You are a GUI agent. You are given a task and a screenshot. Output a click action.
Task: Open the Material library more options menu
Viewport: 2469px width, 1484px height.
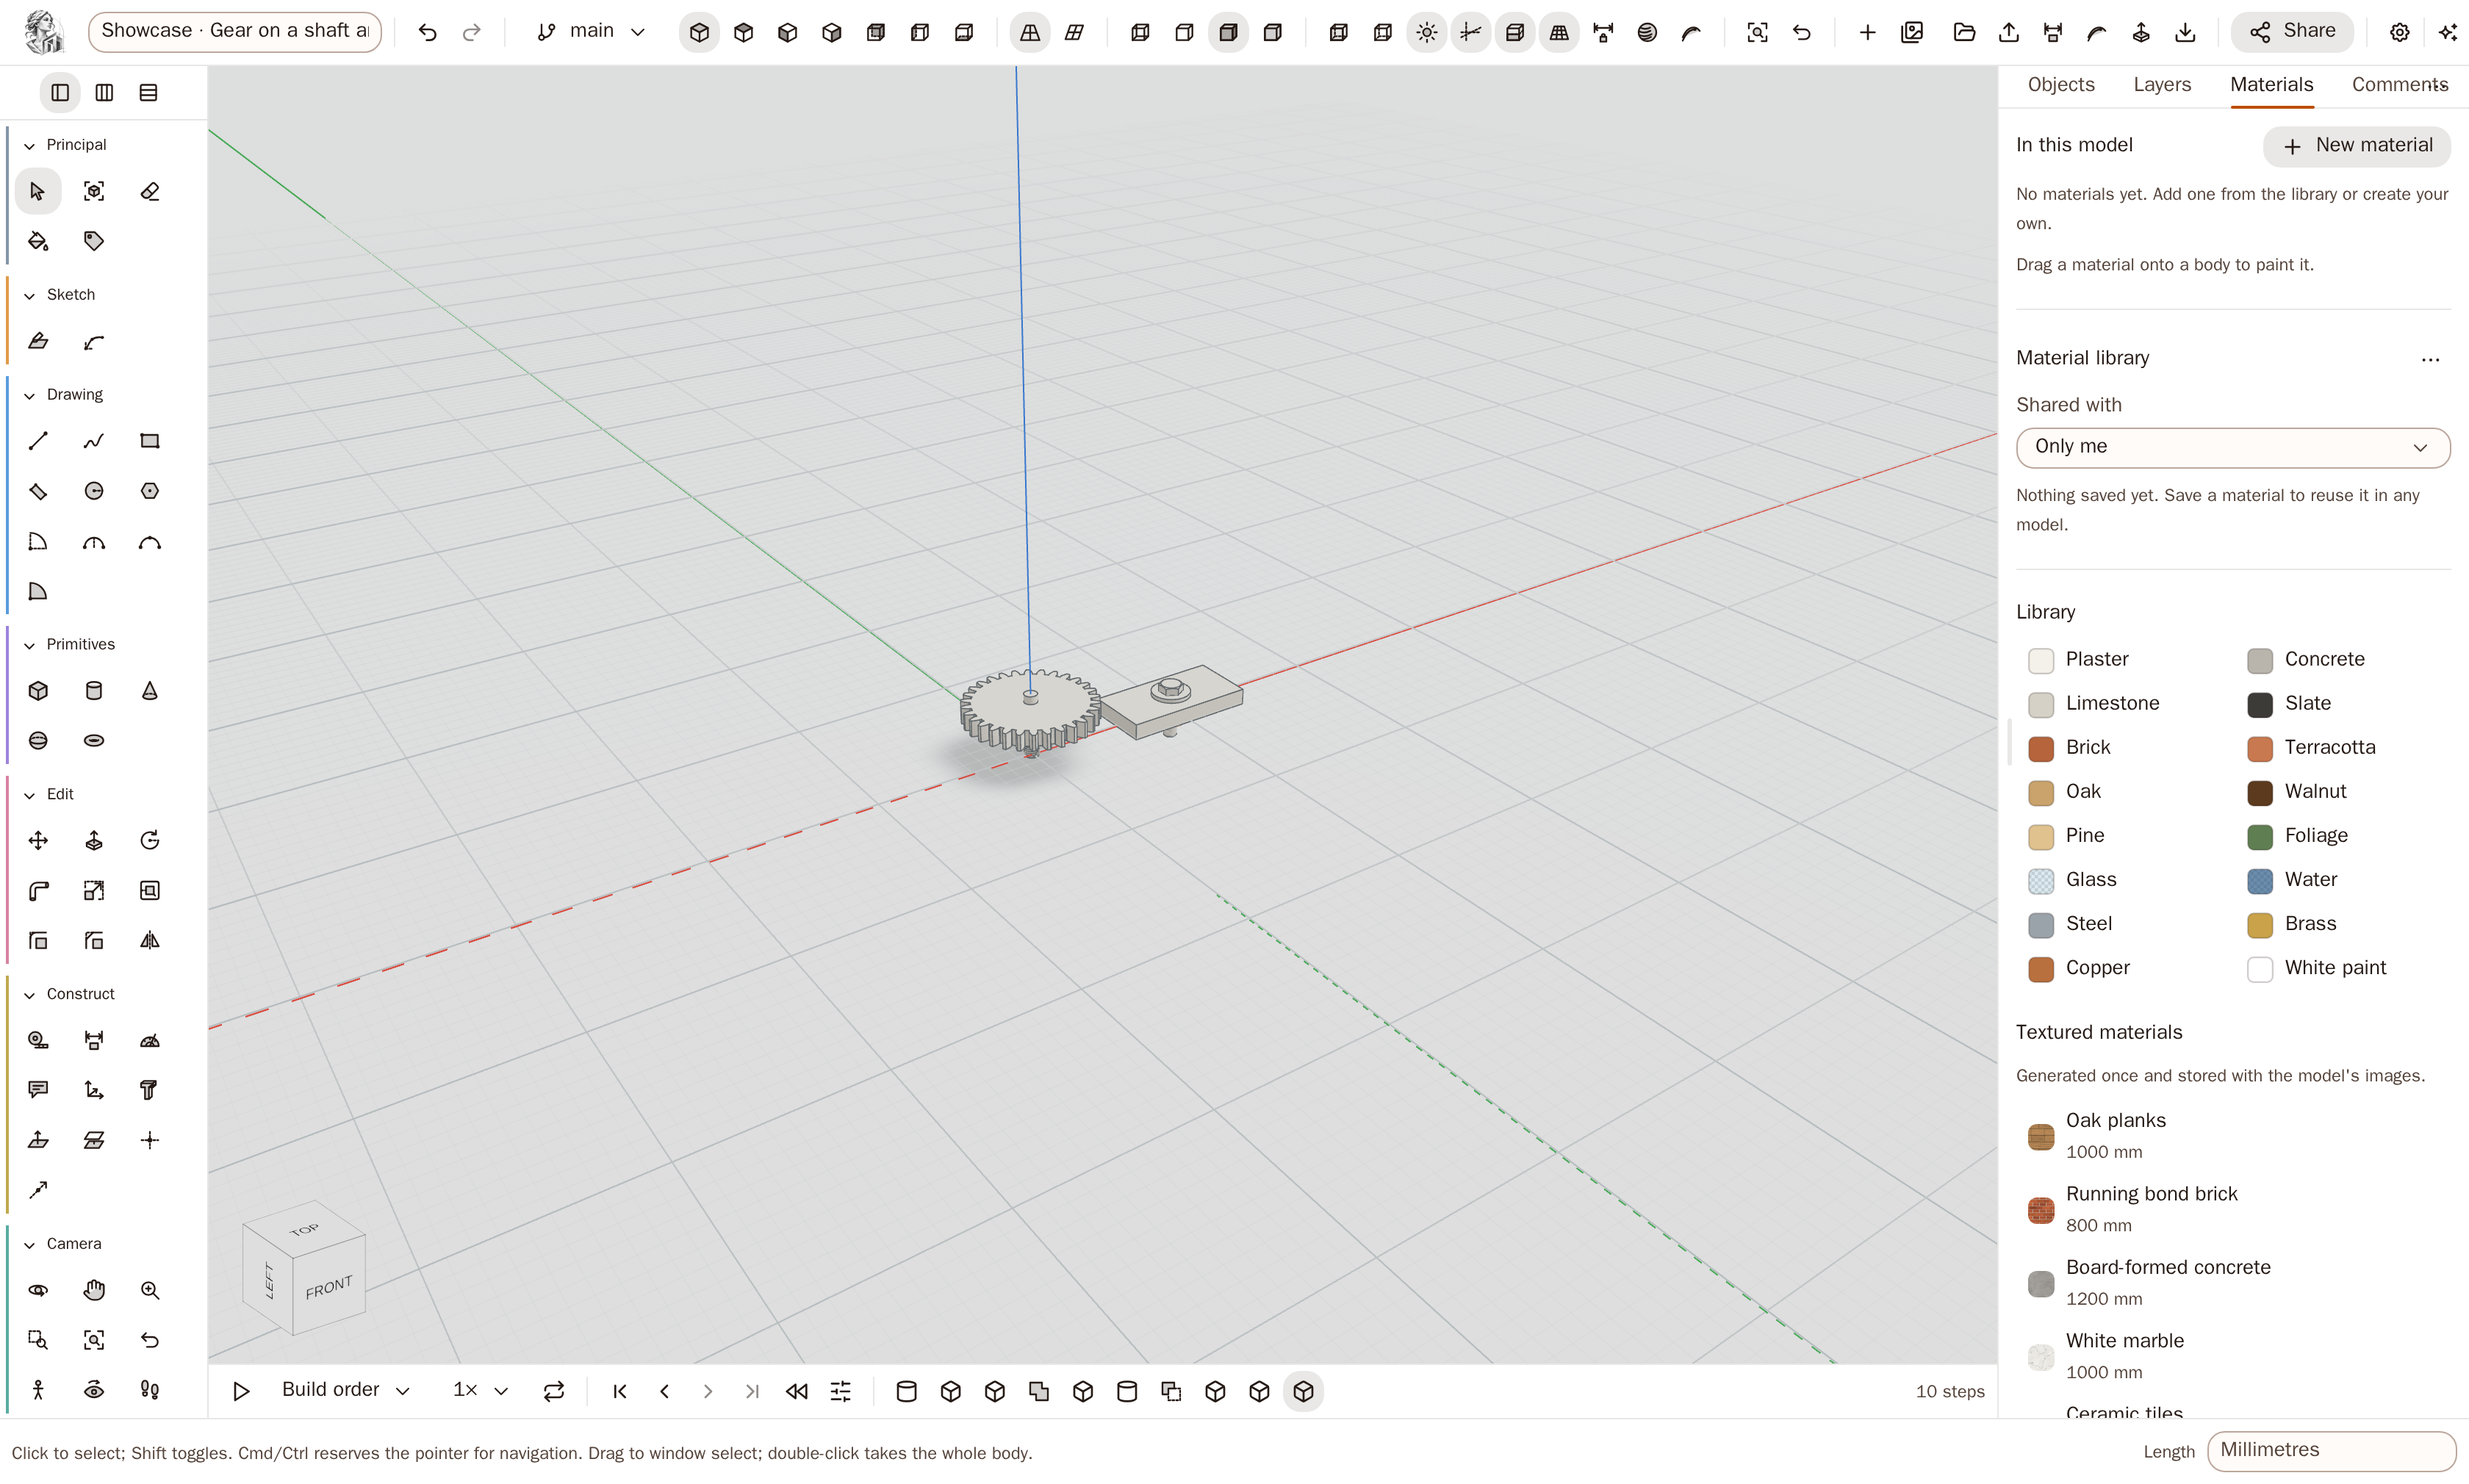2430,360
